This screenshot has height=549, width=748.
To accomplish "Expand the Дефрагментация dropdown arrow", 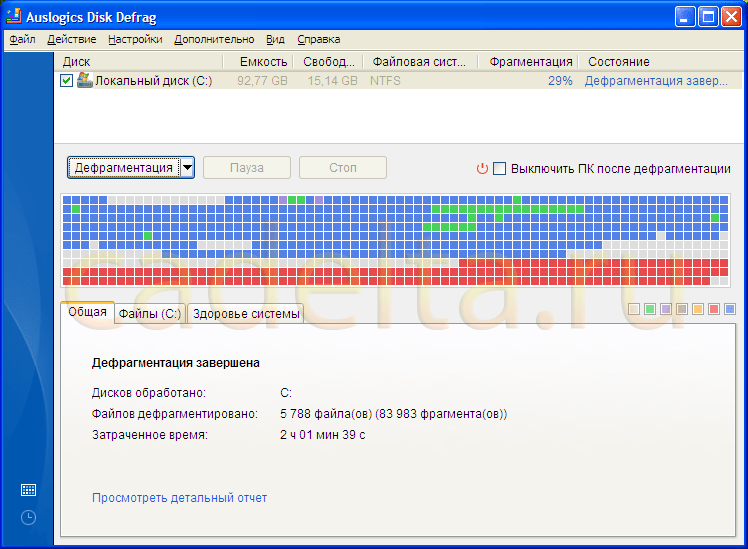I will [x=187, y=168].
